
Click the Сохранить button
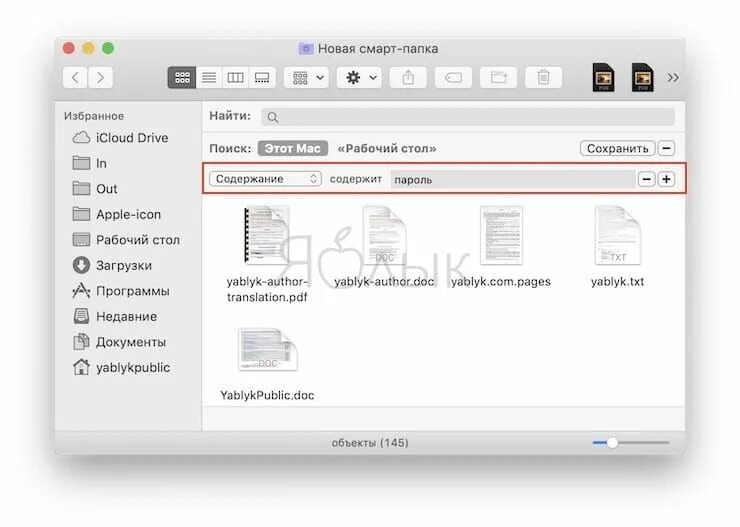click(617, 149)
